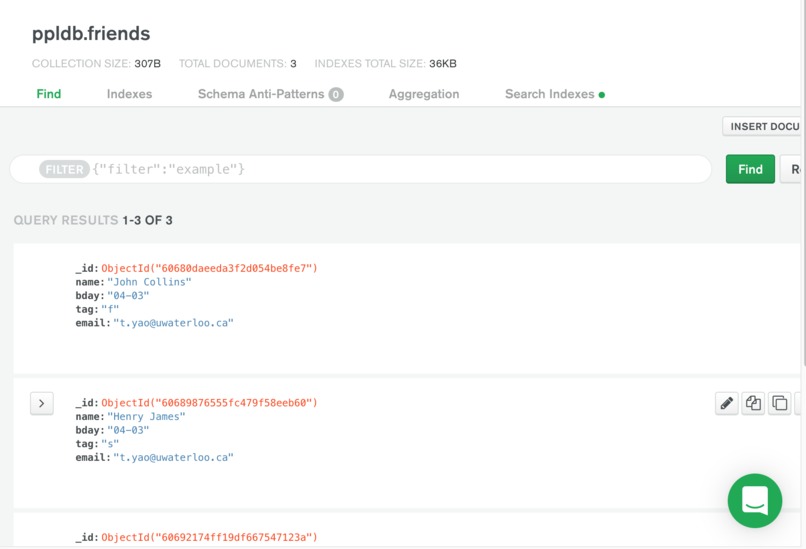Click the Insert Document button
Viewport: 806px width, 549px height.
[764, 126]
